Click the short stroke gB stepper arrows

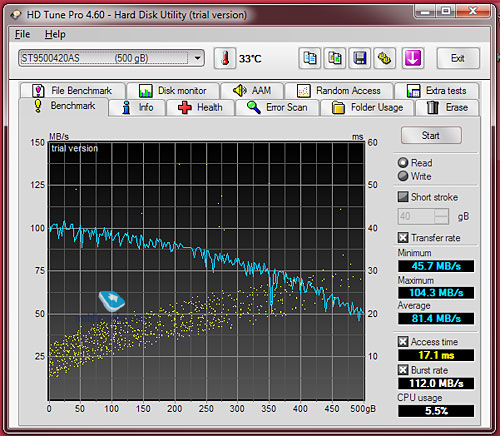click(x=442, y=216)
